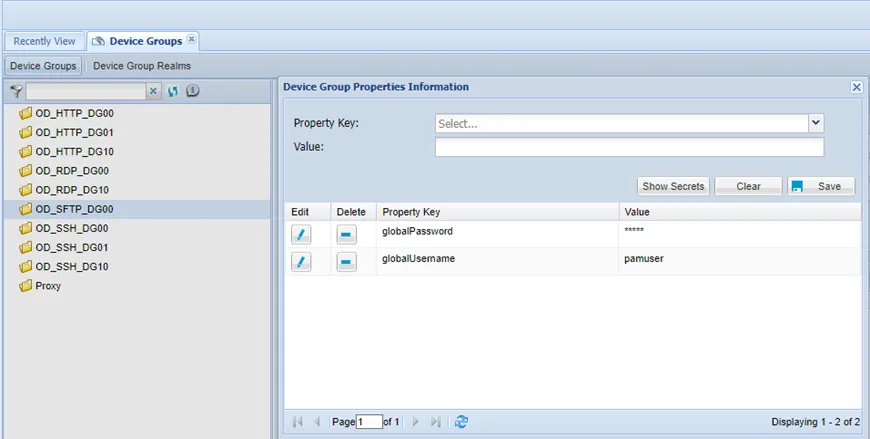Screen dimensions: 870x439
Task: Click the Edit column header
Action: click(x=308, y=212)
